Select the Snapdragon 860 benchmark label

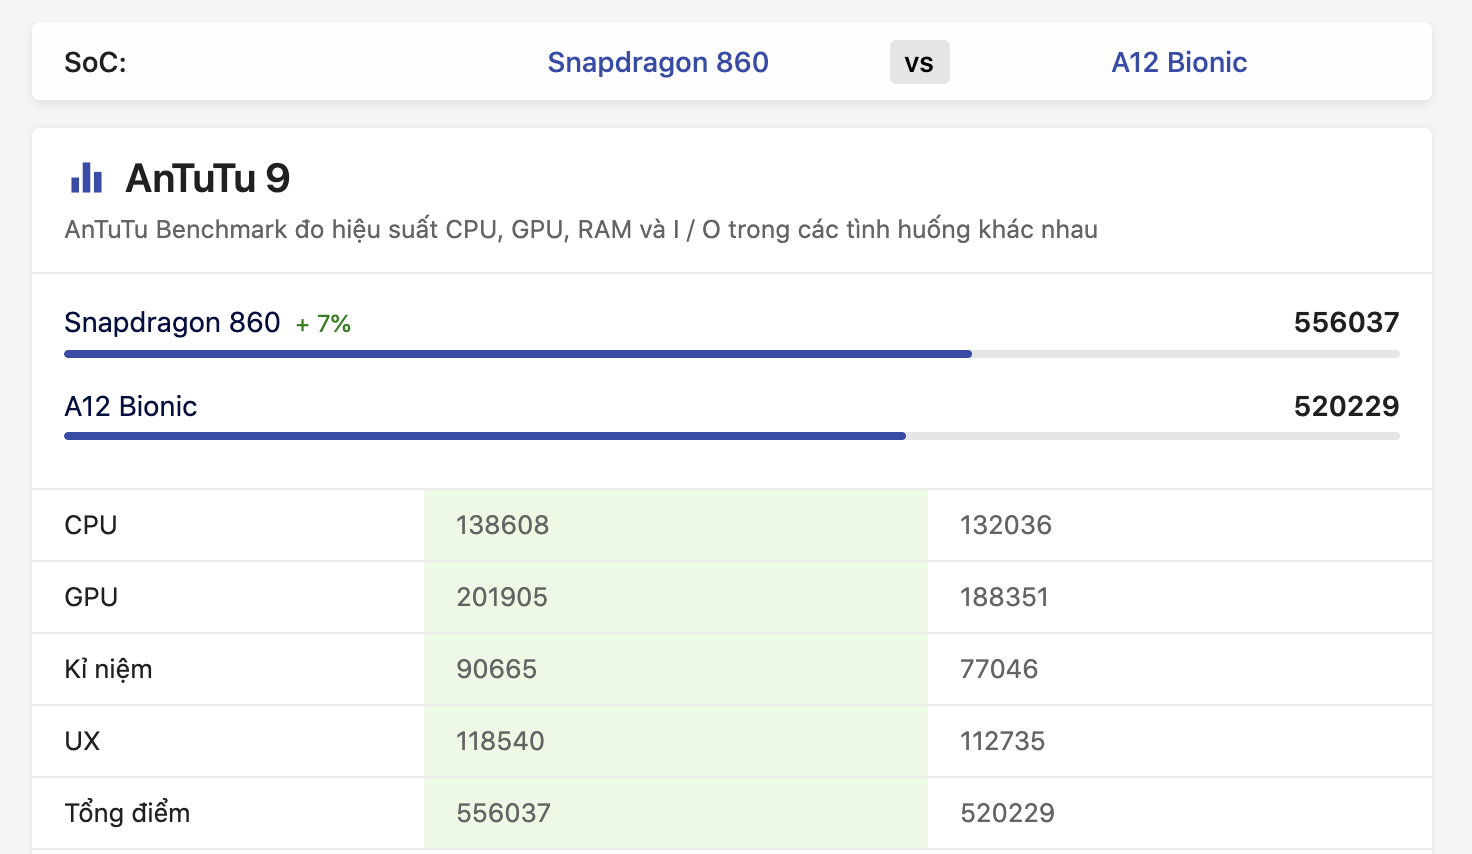172,322
